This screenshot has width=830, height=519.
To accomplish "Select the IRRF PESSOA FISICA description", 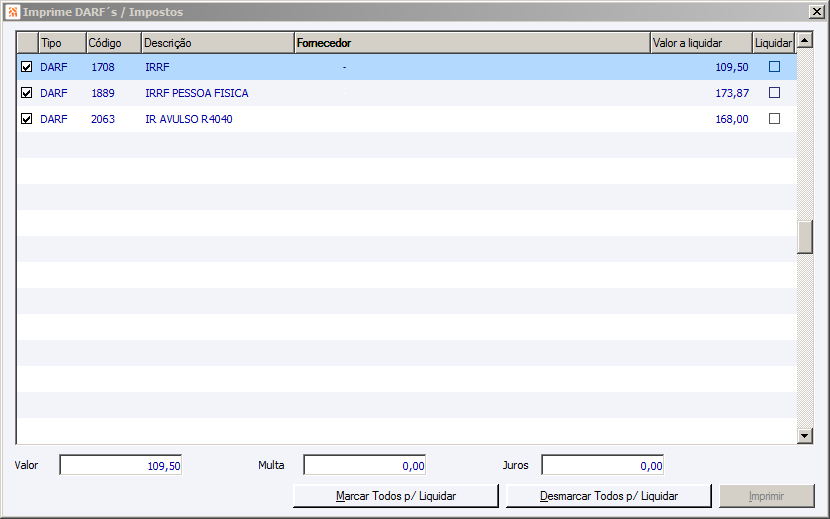I will (x=197, y=93).
